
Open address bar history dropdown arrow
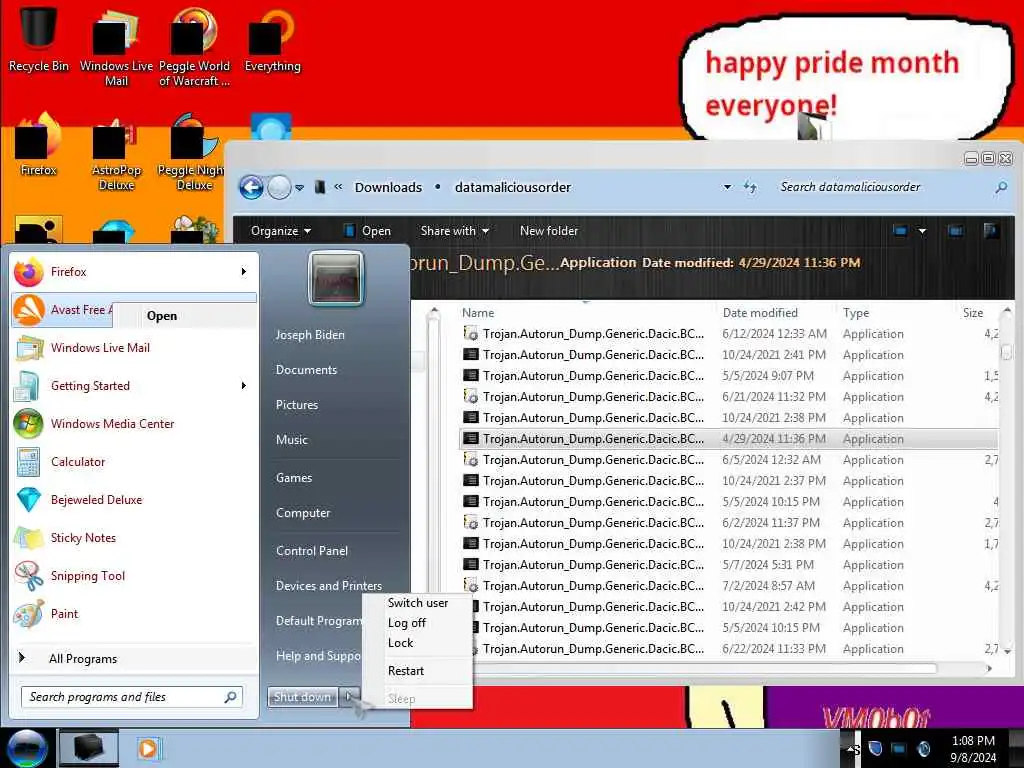[727, 187]
